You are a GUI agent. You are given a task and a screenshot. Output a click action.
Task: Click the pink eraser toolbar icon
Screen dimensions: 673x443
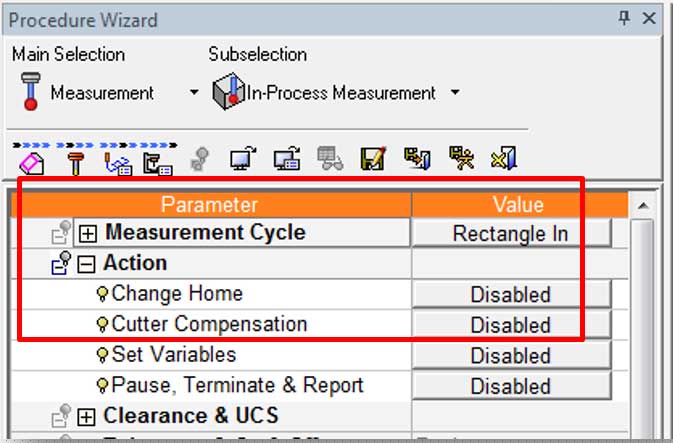point(31,158)
